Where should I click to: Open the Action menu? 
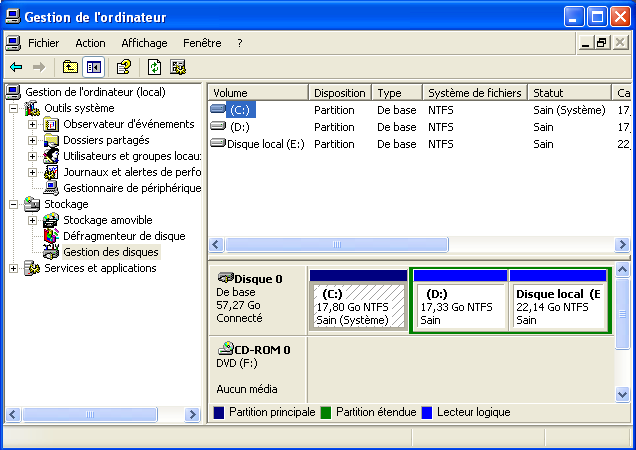(x=90, y=43)
